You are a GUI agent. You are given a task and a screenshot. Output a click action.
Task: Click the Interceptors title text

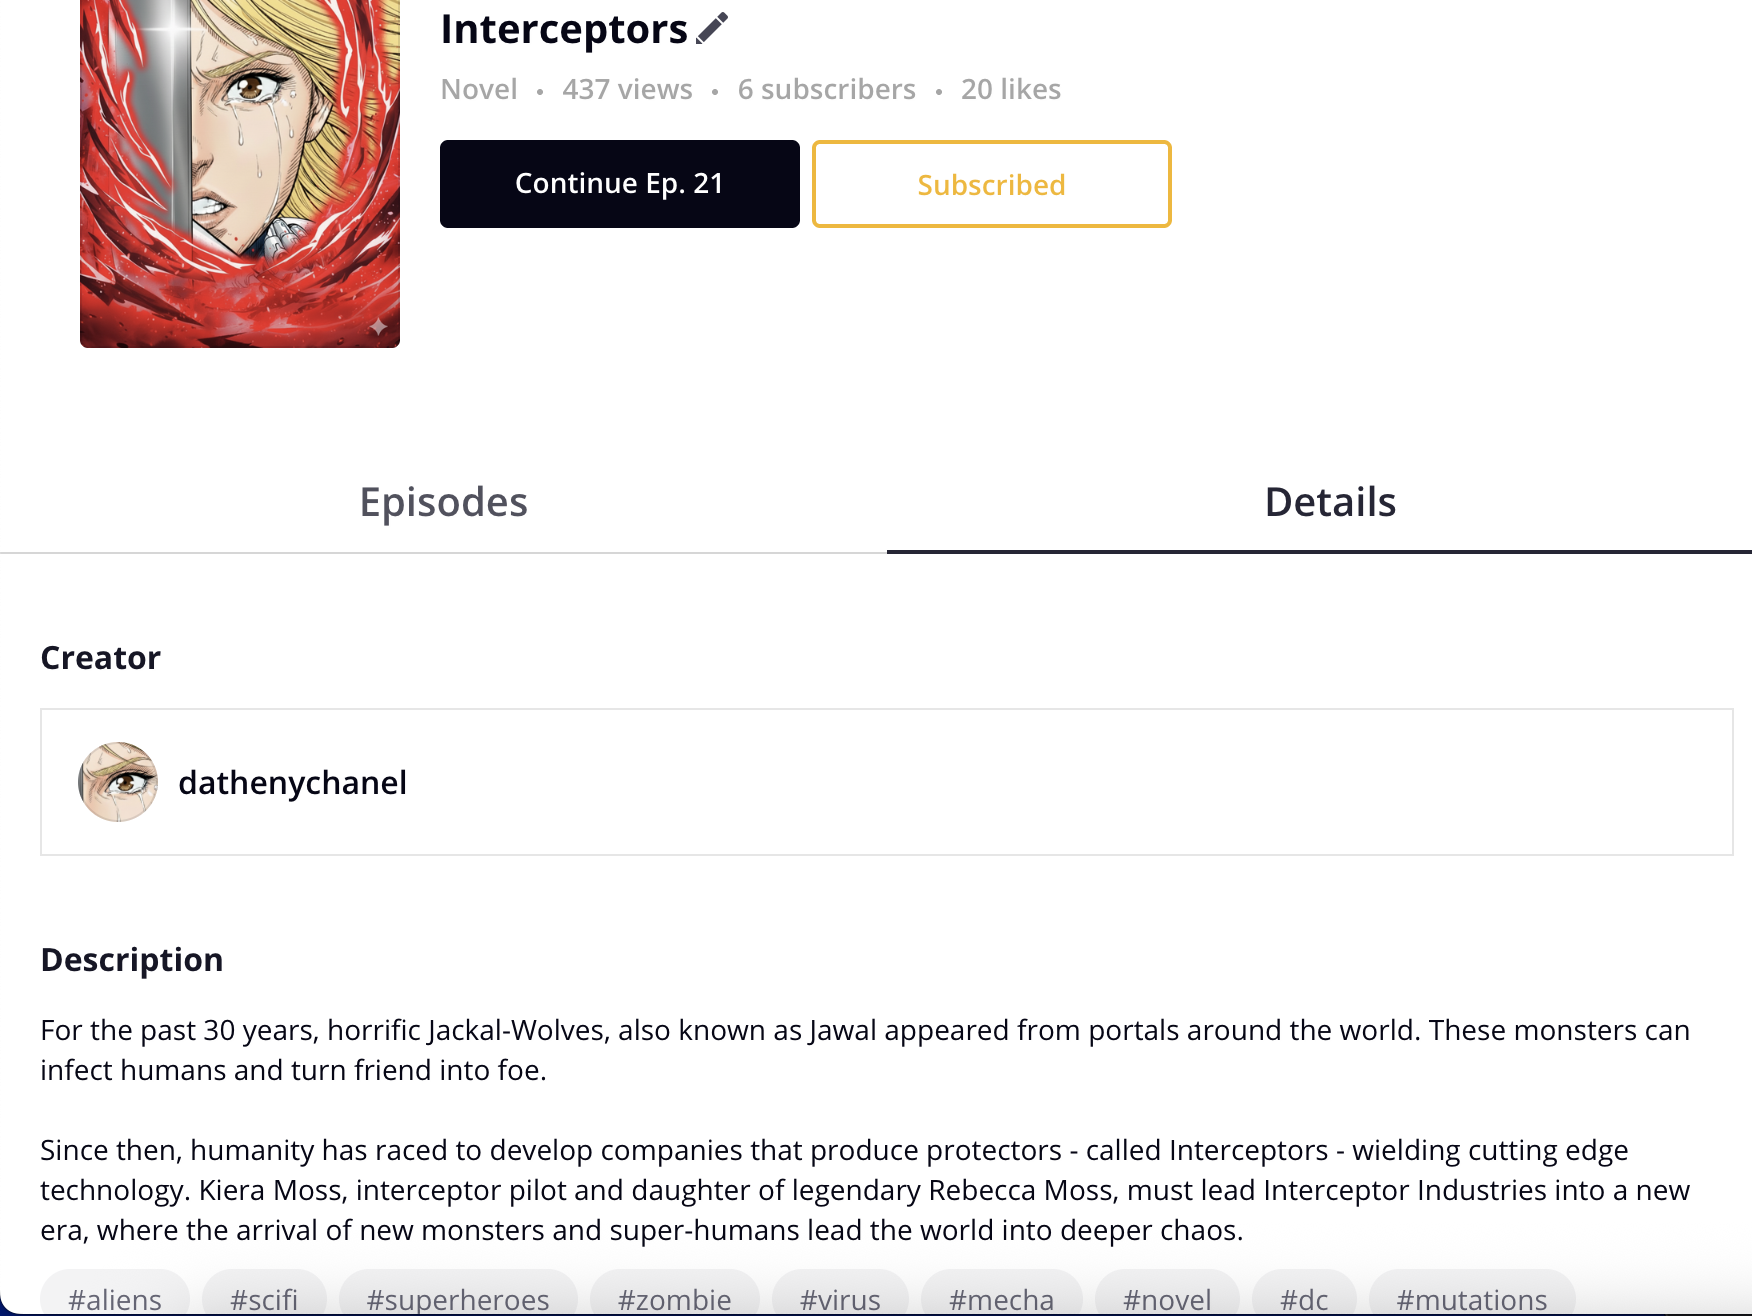(564, 29)
